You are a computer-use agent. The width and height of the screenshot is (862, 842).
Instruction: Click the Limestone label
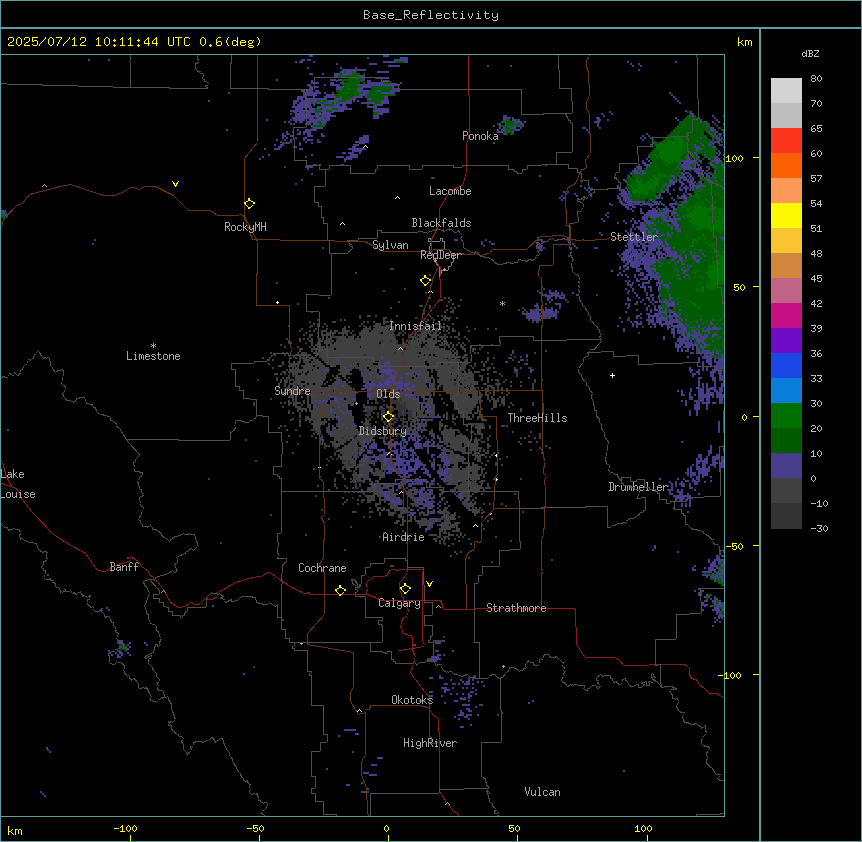tap(153, 356)
